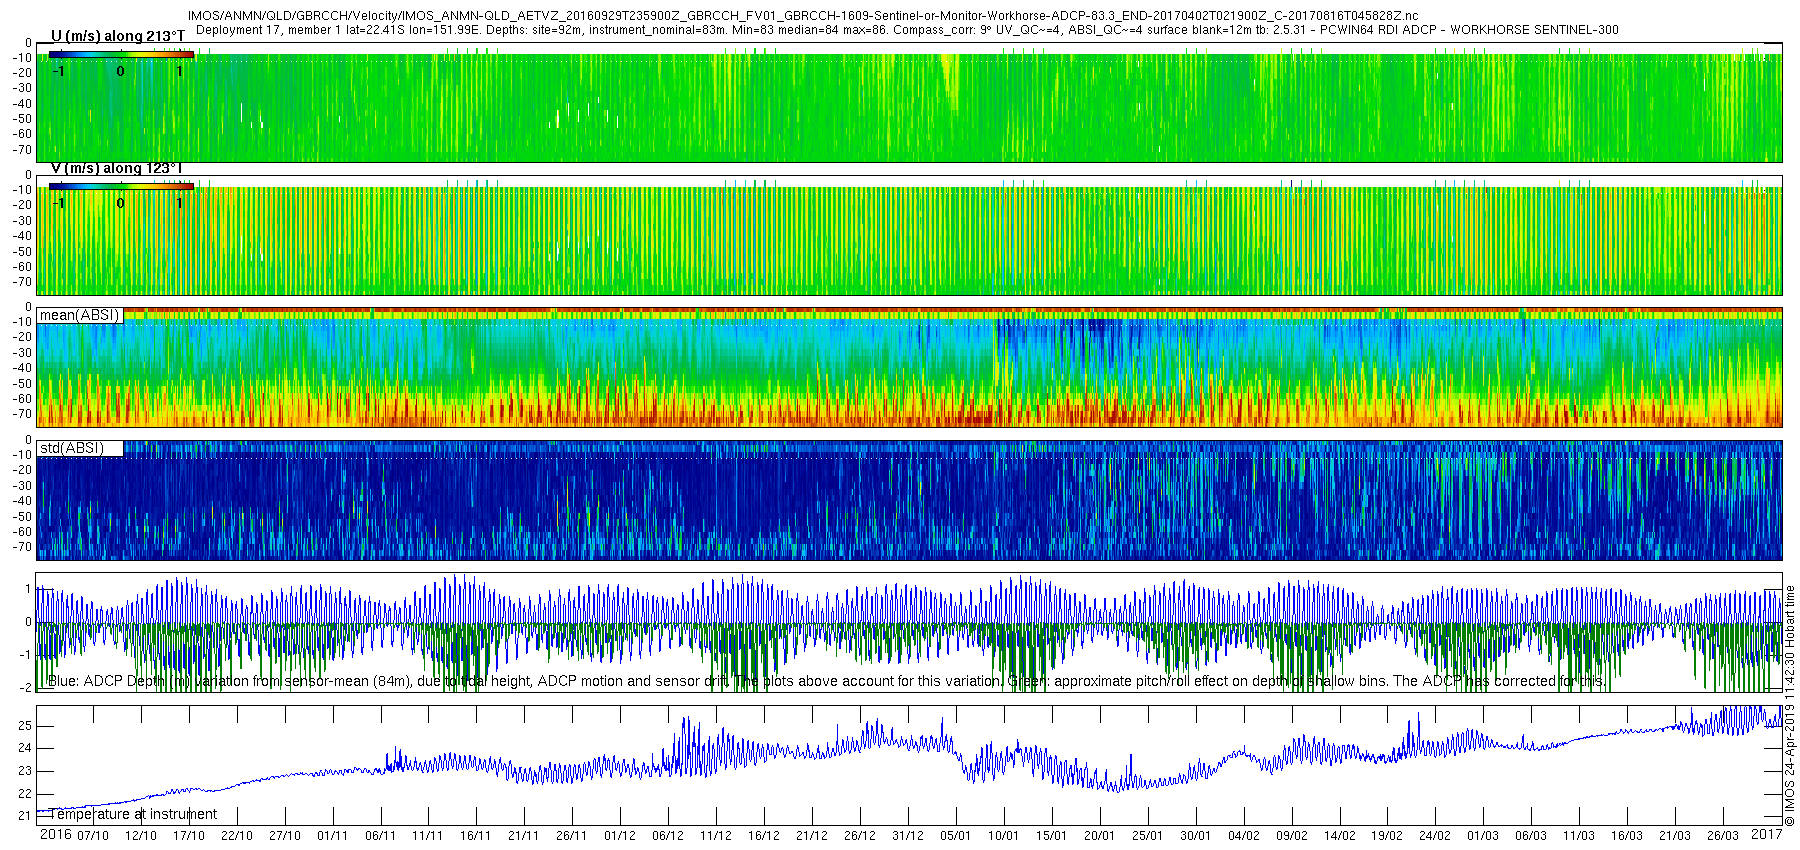Click the V velocity colorbar scale
The width and height of the screenshot is (1800, 850).
121,187
